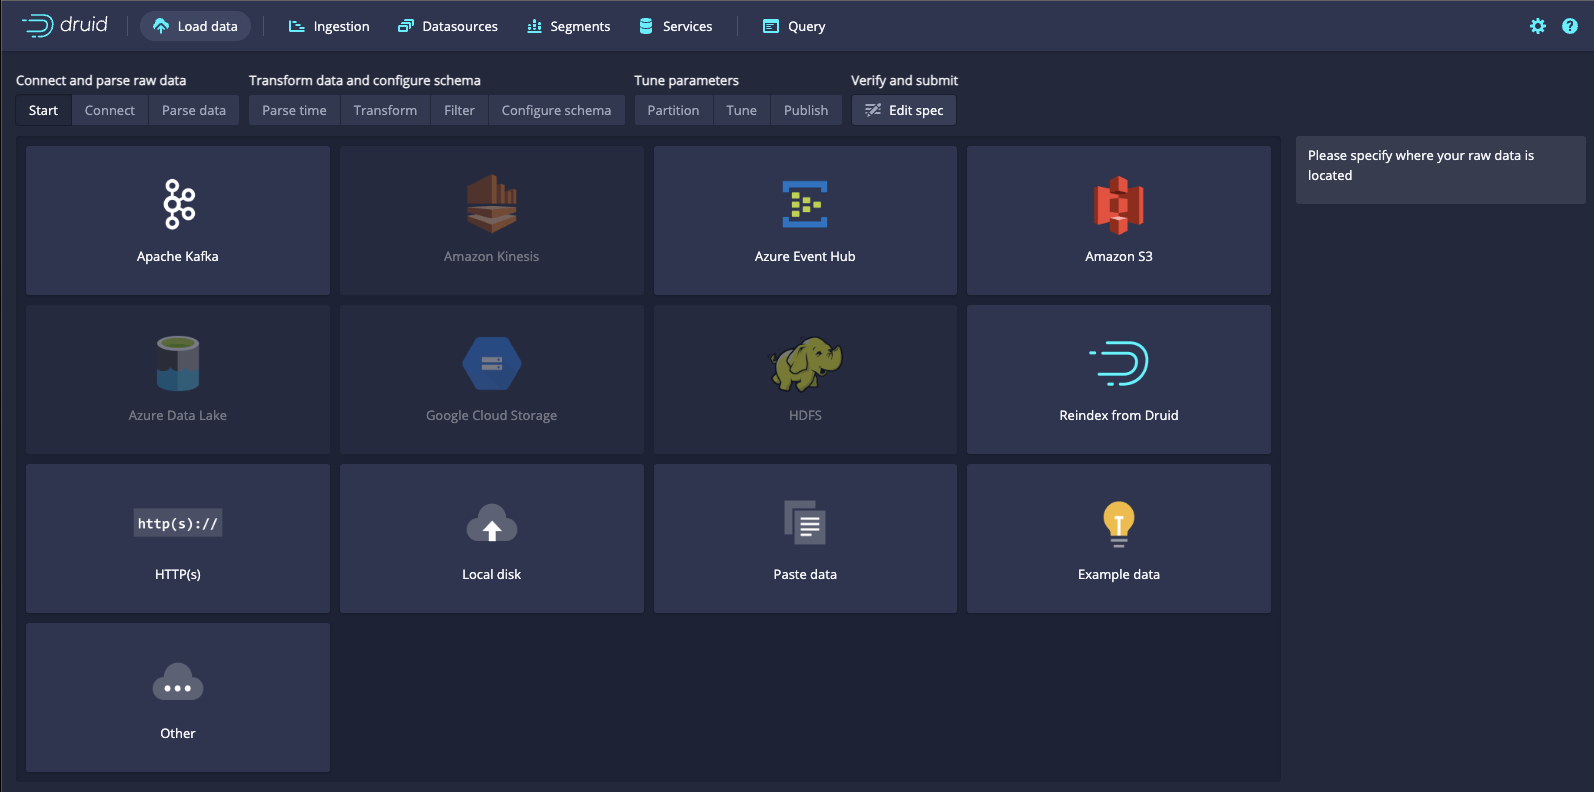Click the "Tune parameters" heading

(686, 80)
